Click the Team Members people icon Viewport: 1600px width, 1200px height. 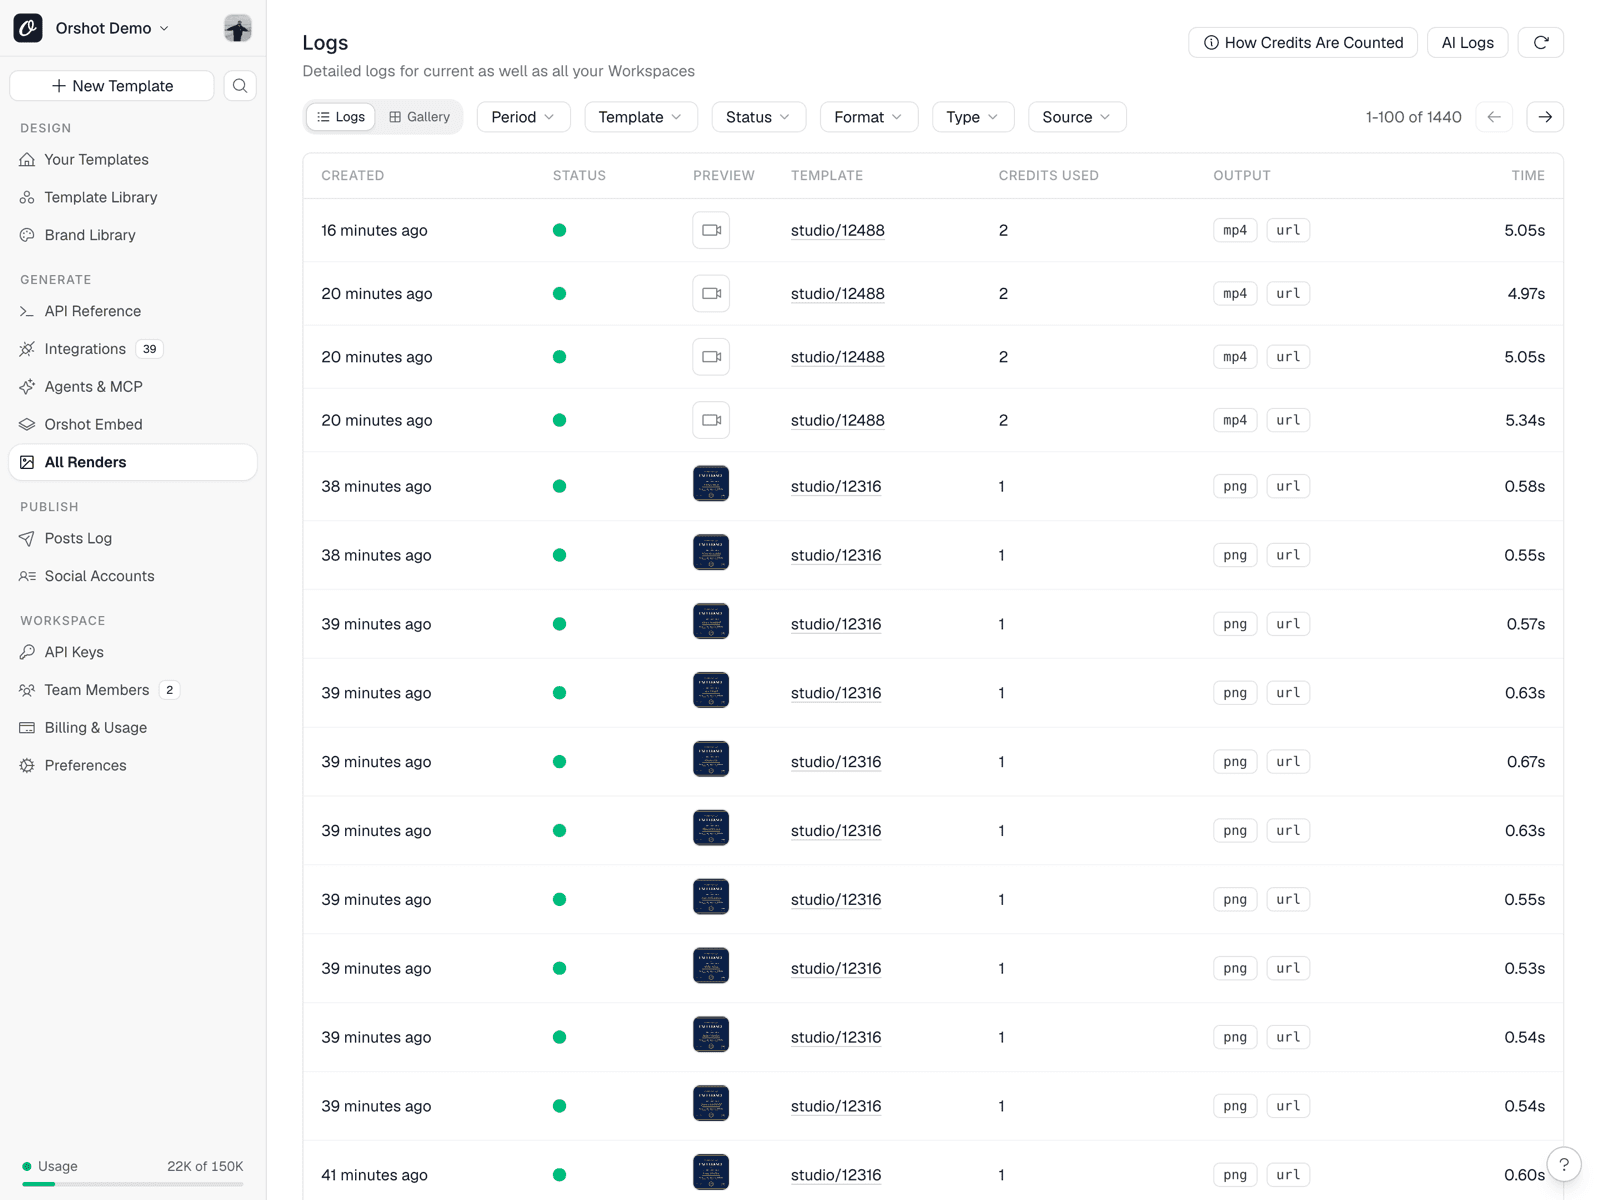click(x=27, y=690)
